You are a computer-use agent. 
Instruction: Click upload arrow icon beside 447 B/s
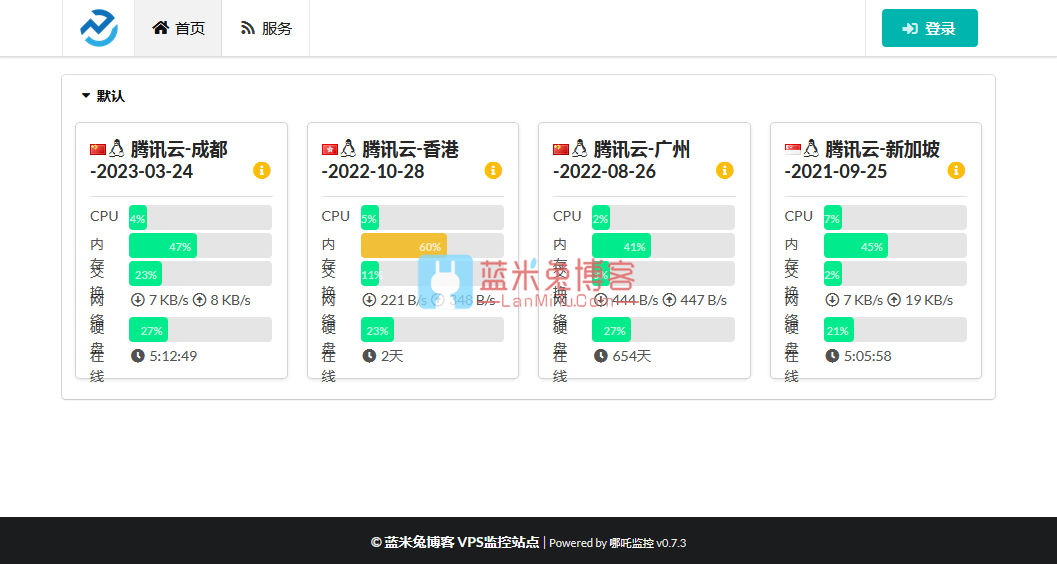point(669,300)
